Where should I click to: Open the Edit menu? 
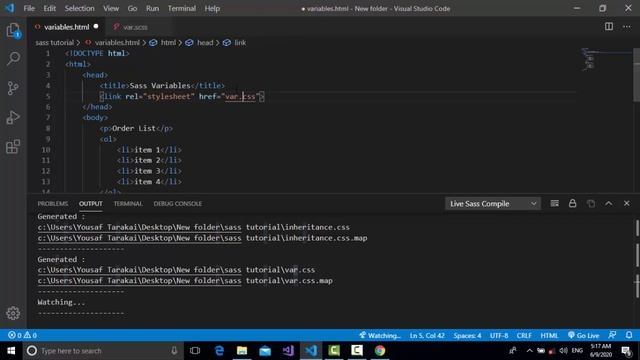[x=49, y=8]
